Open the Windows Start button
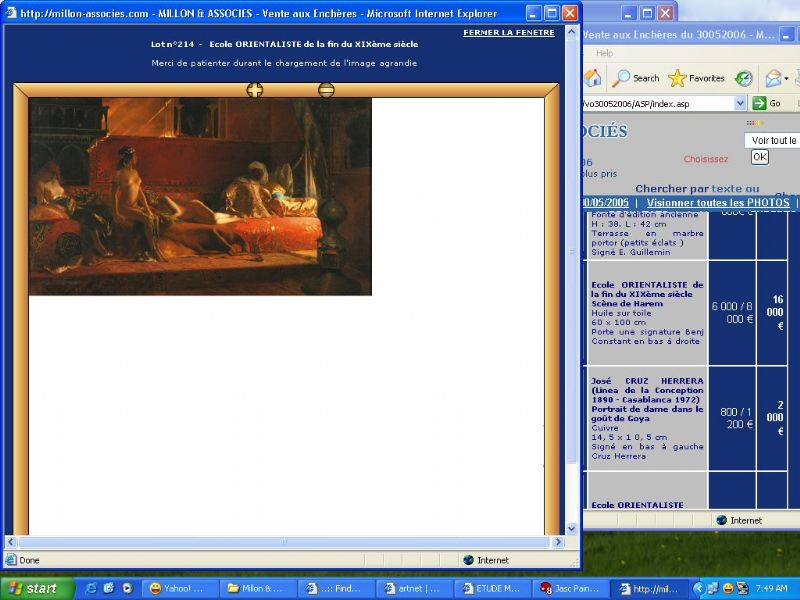This screenshot has height=600, width=800. 37,588
